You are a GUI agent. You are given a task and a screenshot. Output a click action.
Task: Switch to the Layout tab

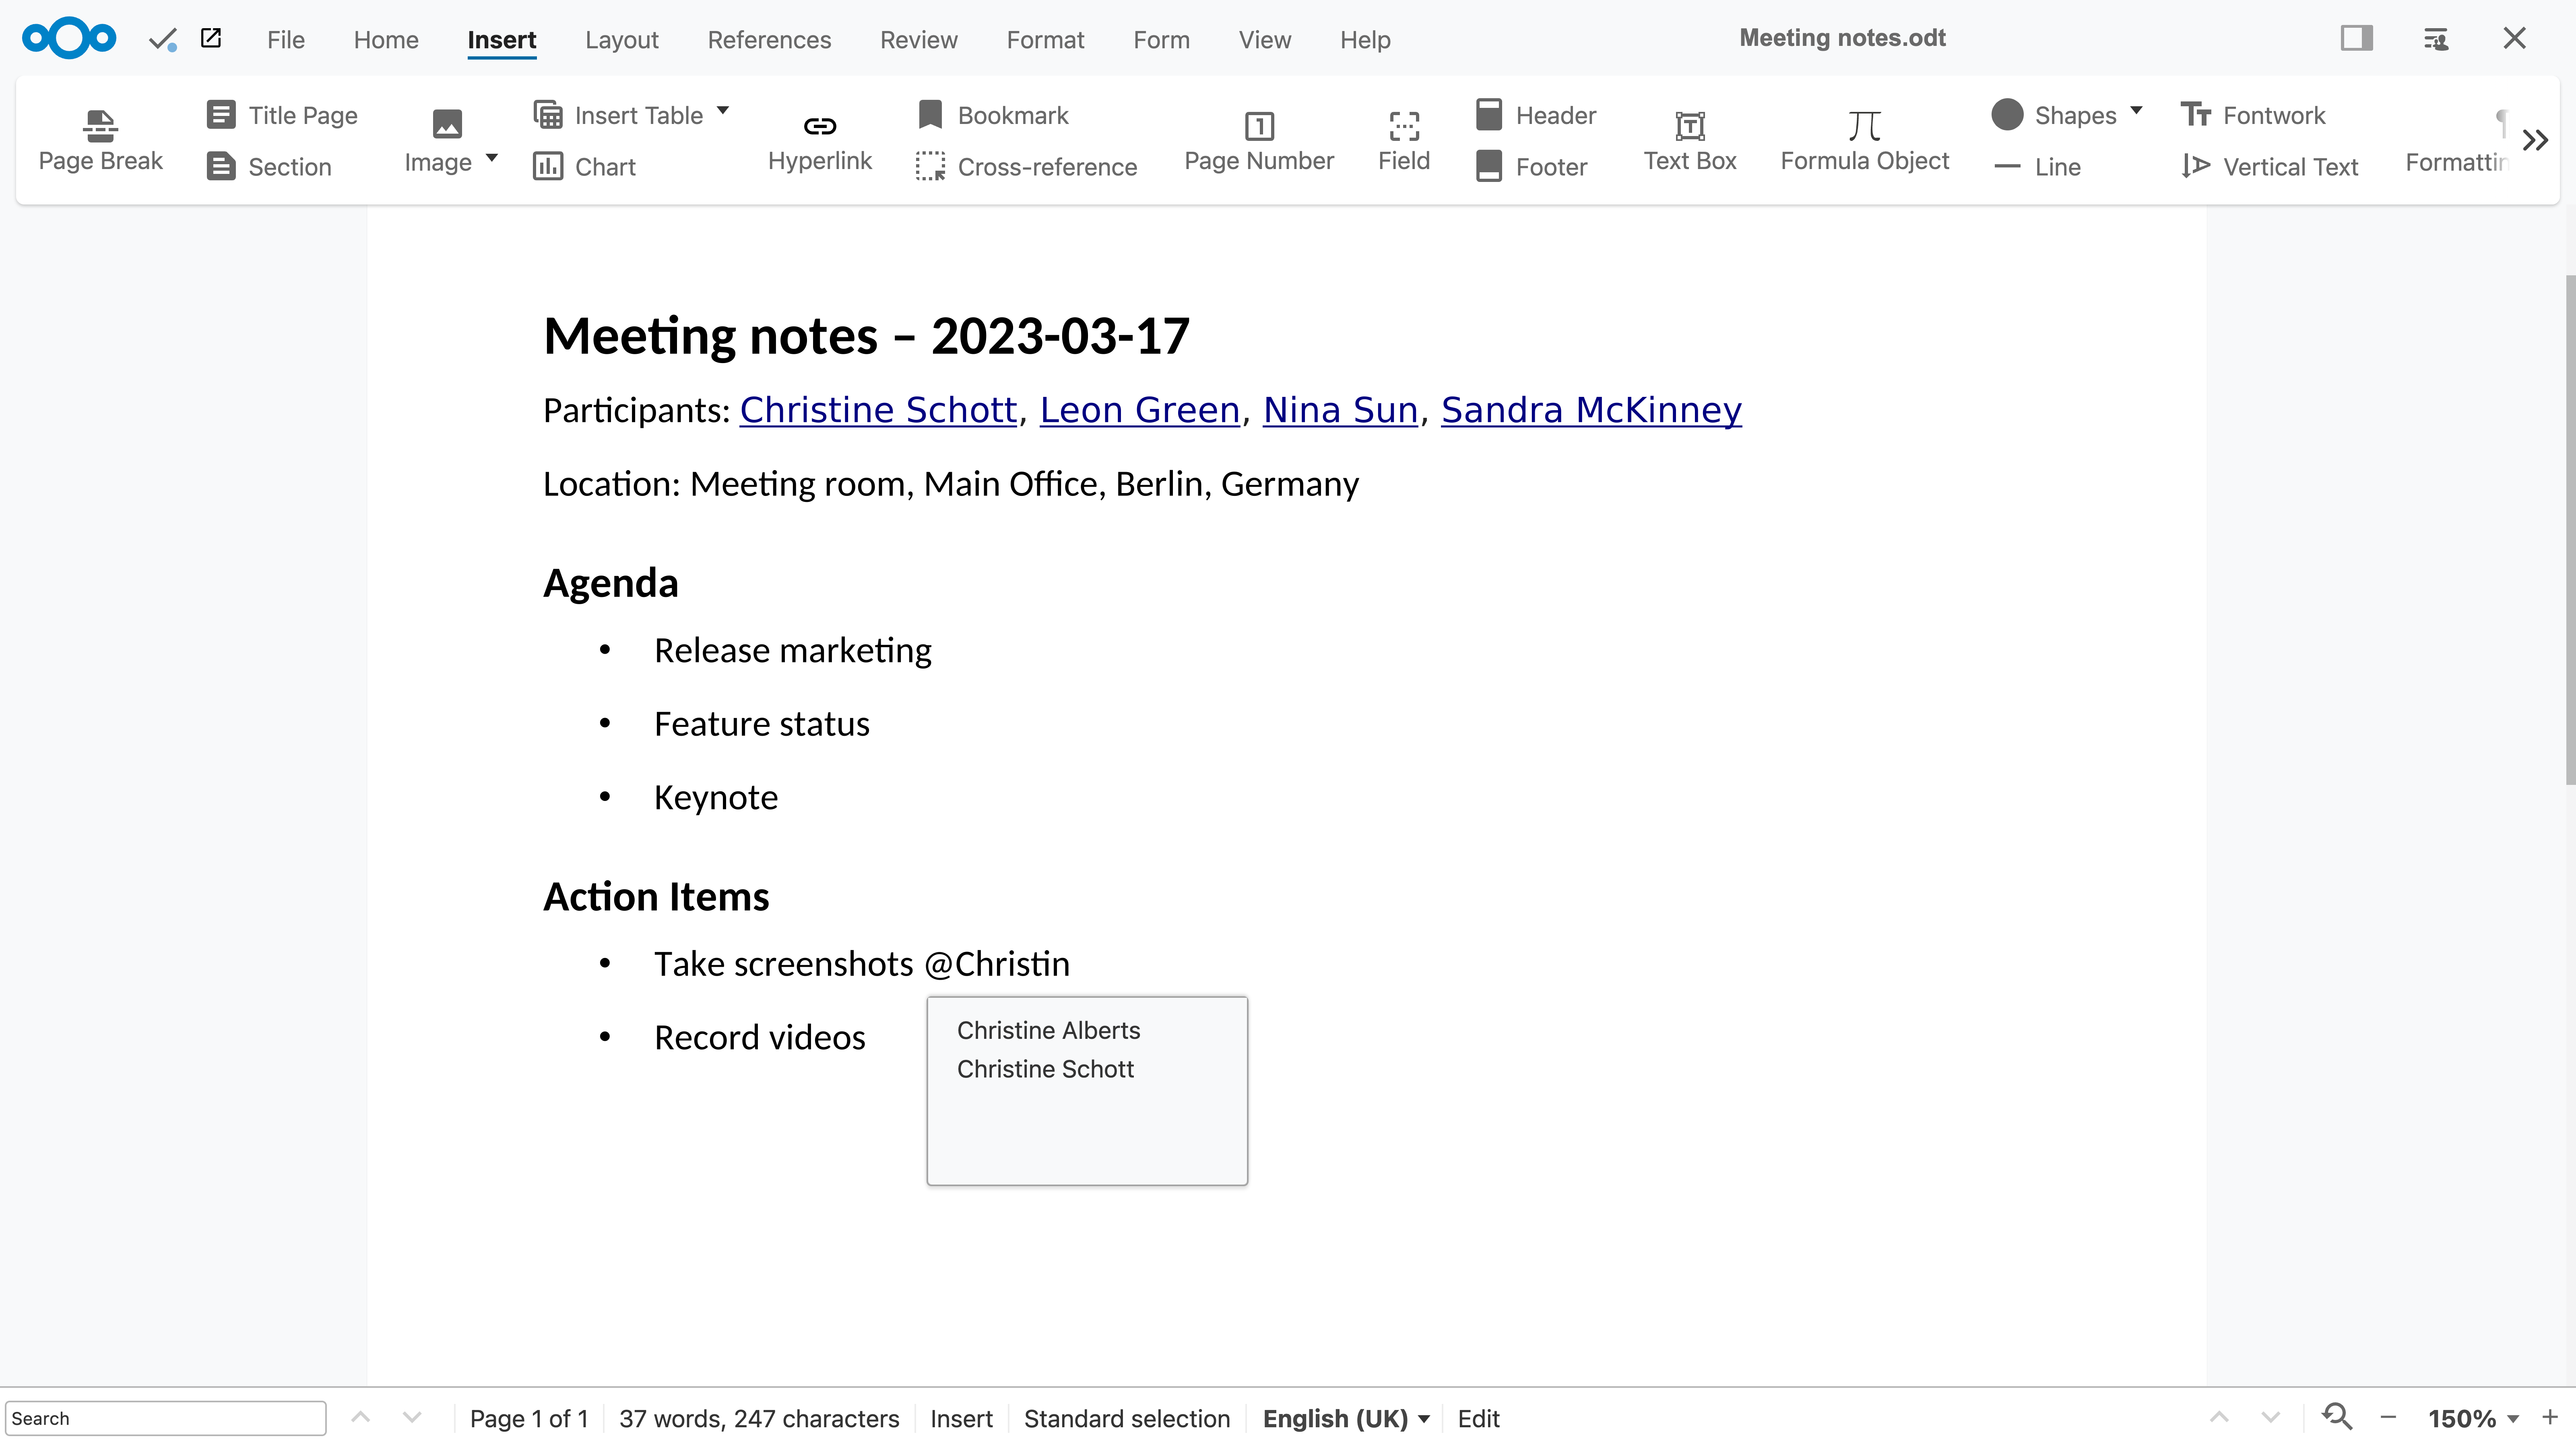[x=621, y=39]
